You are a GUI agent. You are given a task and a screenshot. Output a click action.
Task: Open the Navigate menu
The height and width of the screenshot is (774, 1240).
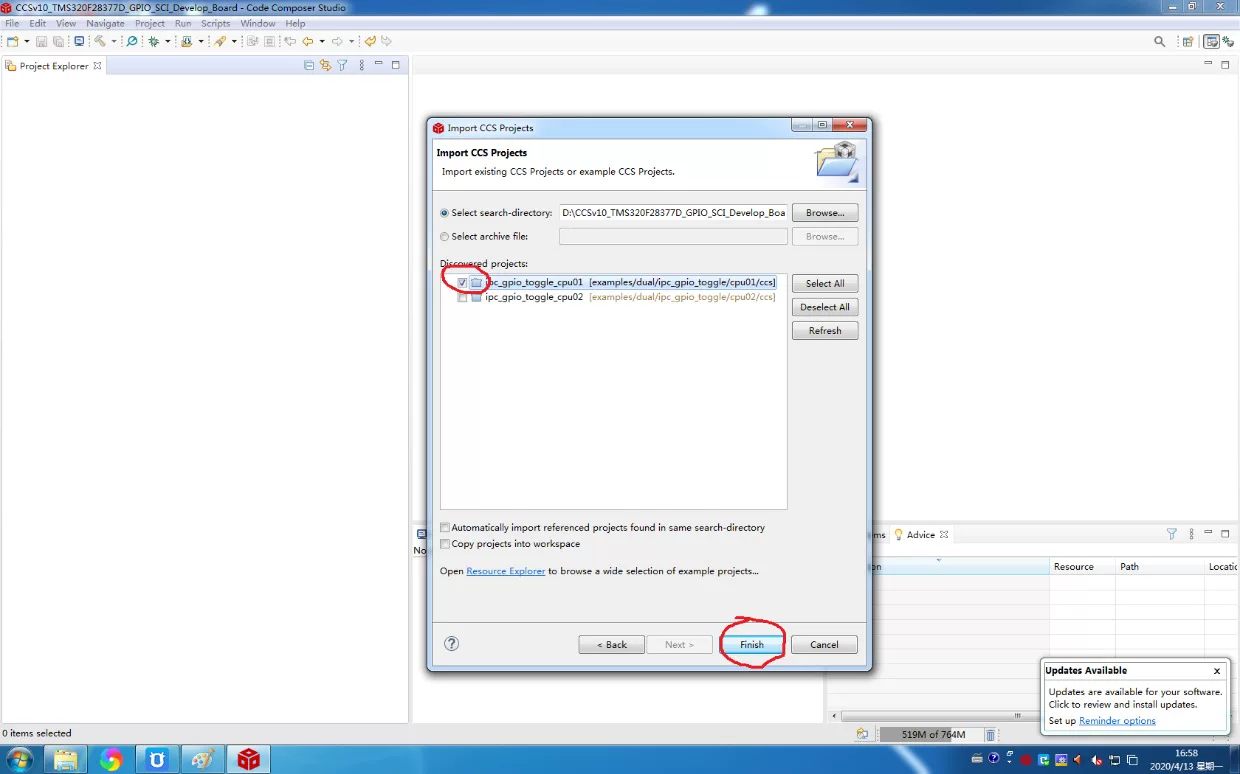pyautogui.click(x=105, y=23)
